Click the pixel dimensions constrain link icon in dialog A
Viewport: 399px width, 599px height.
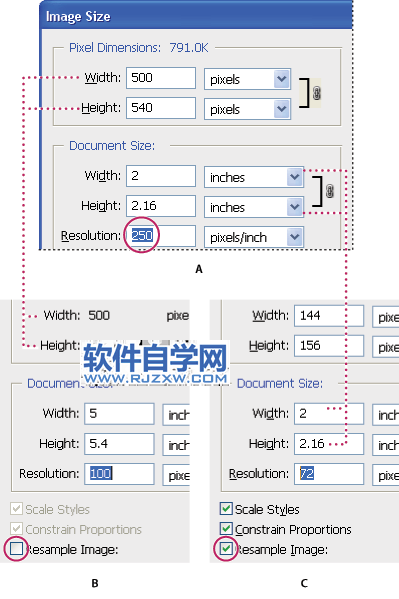click(x=316, y=93)
